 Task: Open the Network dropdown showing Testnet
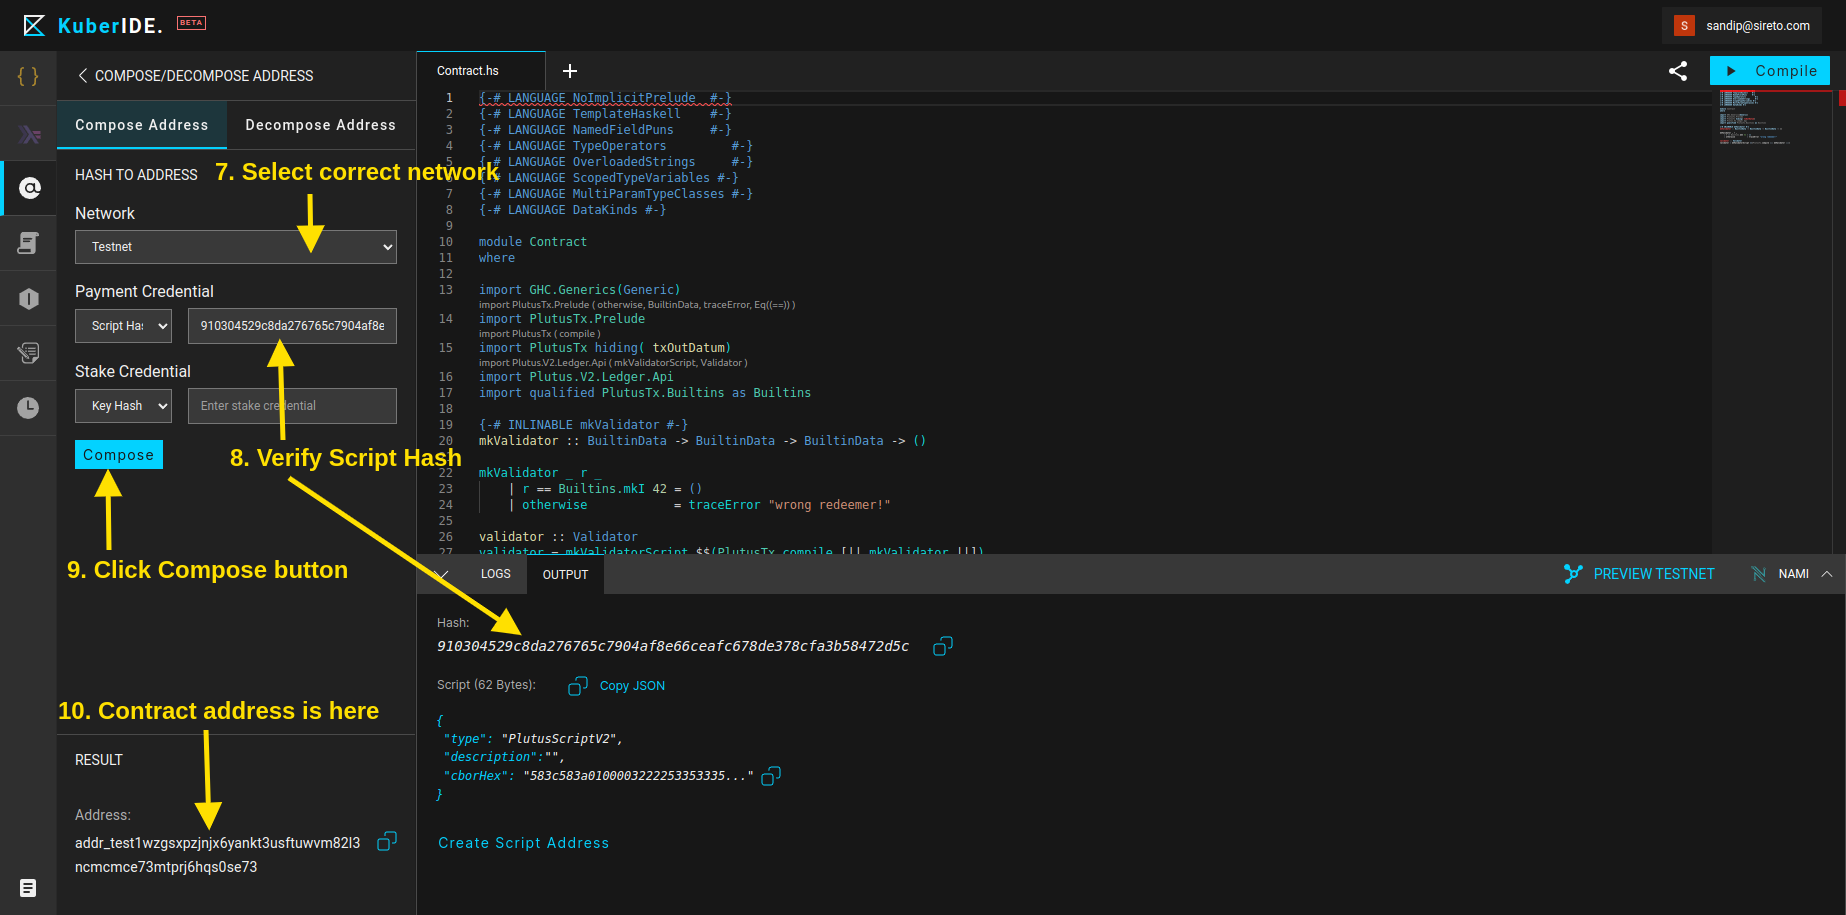coord(236,247)
